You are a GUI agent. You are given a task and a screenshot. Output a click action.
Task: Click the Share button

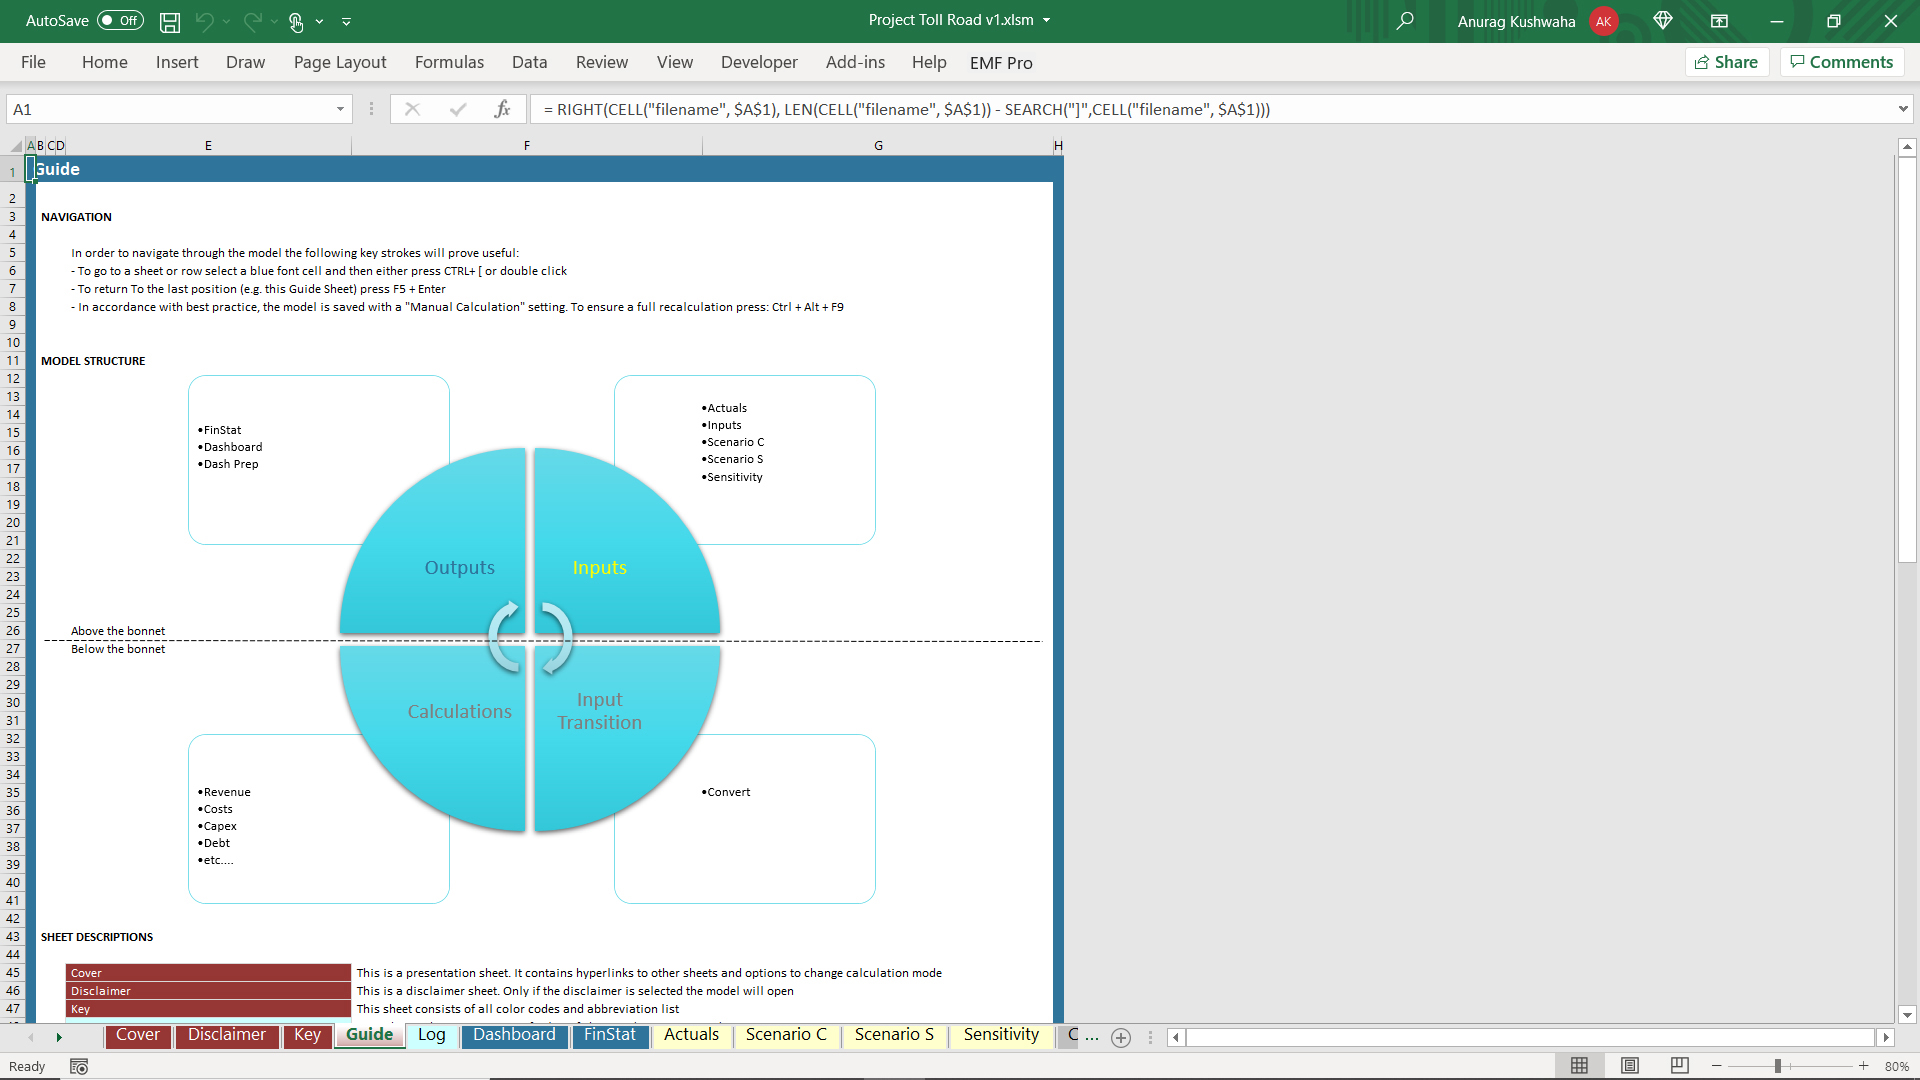coord(1727,62)
